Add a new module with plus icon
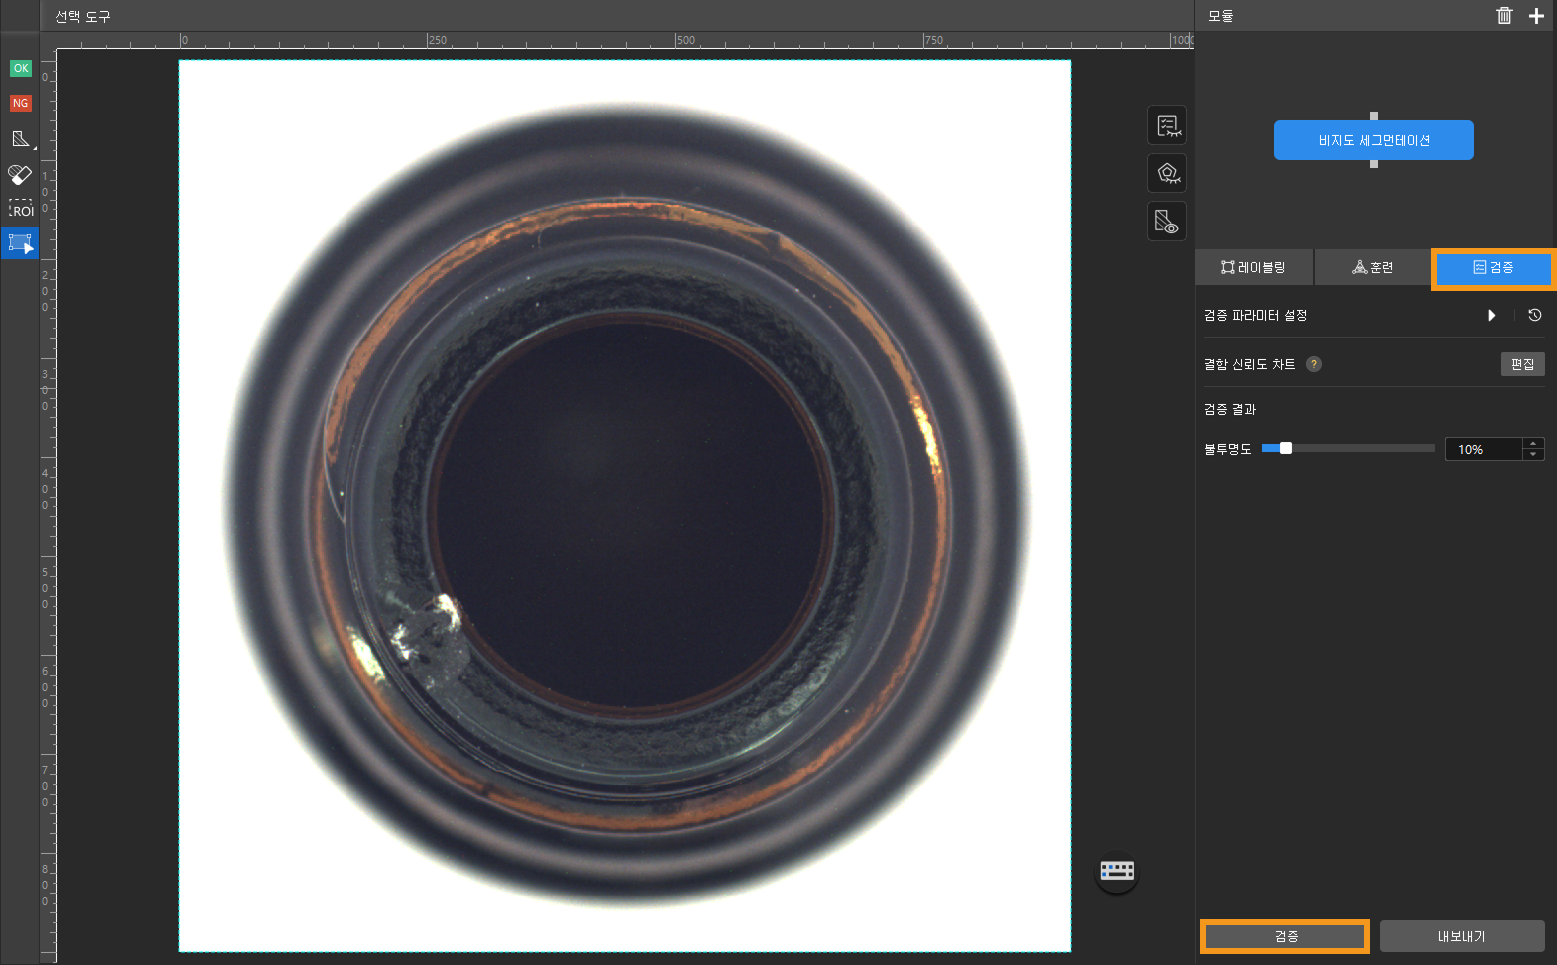Screen dimensions: 1557x965 pyautogui.click(x=1537, y=15)
